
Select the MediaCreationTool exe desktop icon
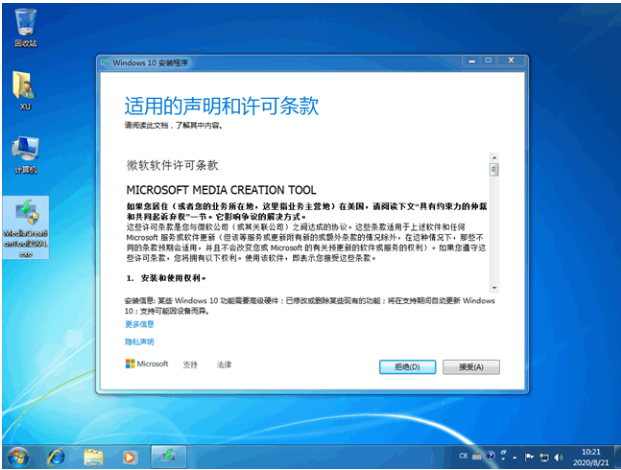26,224
